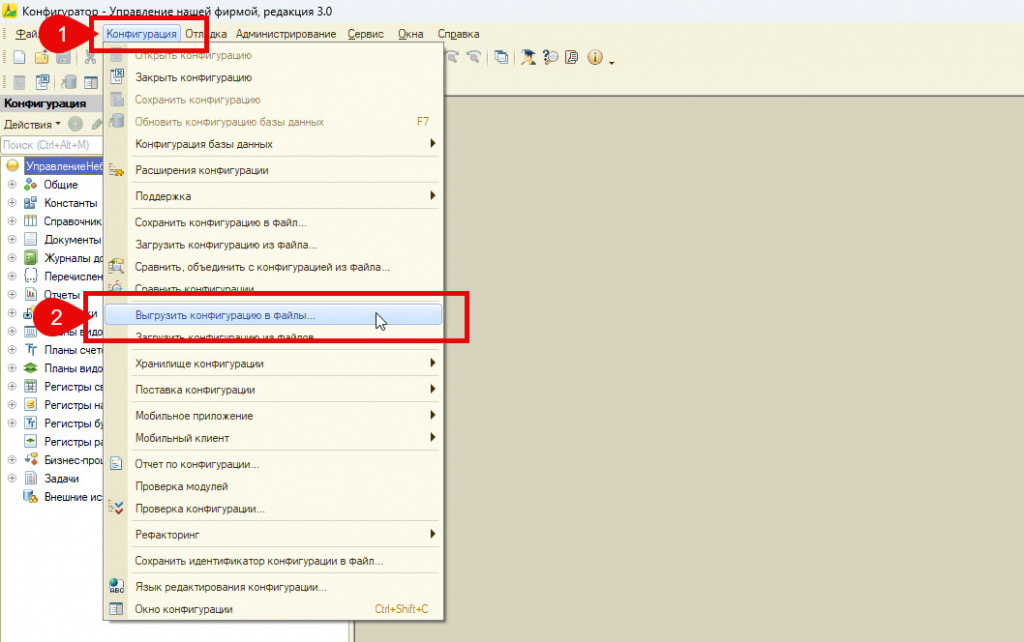1024x642 pixels.
Task: Open the Действия dropdown menu
Action: pos(32,124)
